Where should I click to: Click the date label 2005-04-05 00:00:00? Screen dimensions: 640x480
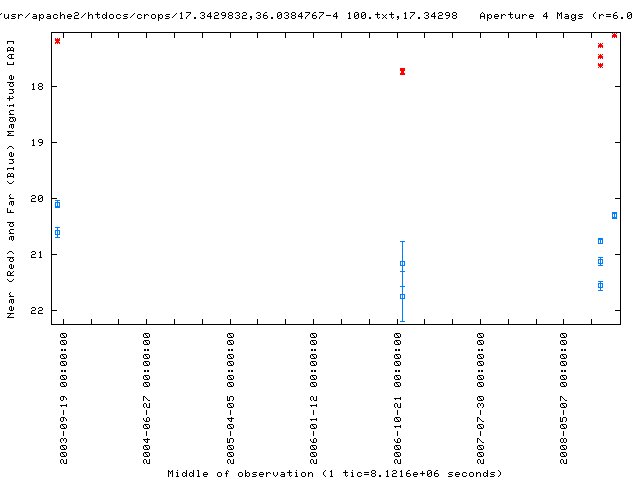[231, 398]
